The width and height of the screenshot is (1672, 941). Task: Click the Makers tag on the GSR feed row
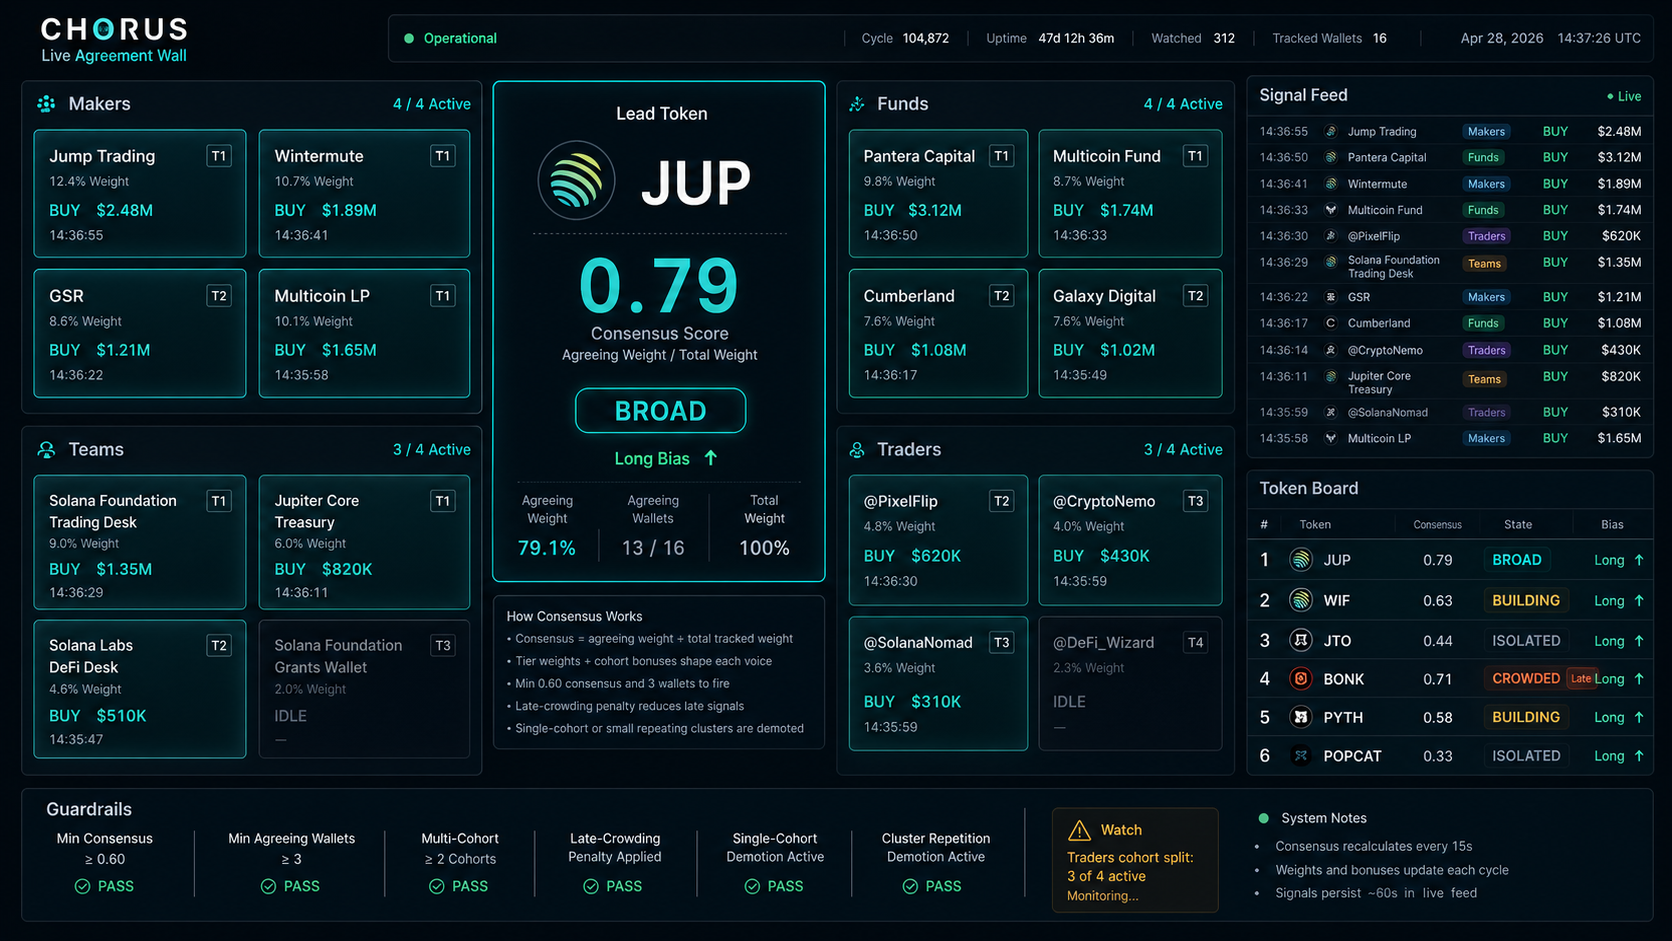click(x=1486, y=297)
